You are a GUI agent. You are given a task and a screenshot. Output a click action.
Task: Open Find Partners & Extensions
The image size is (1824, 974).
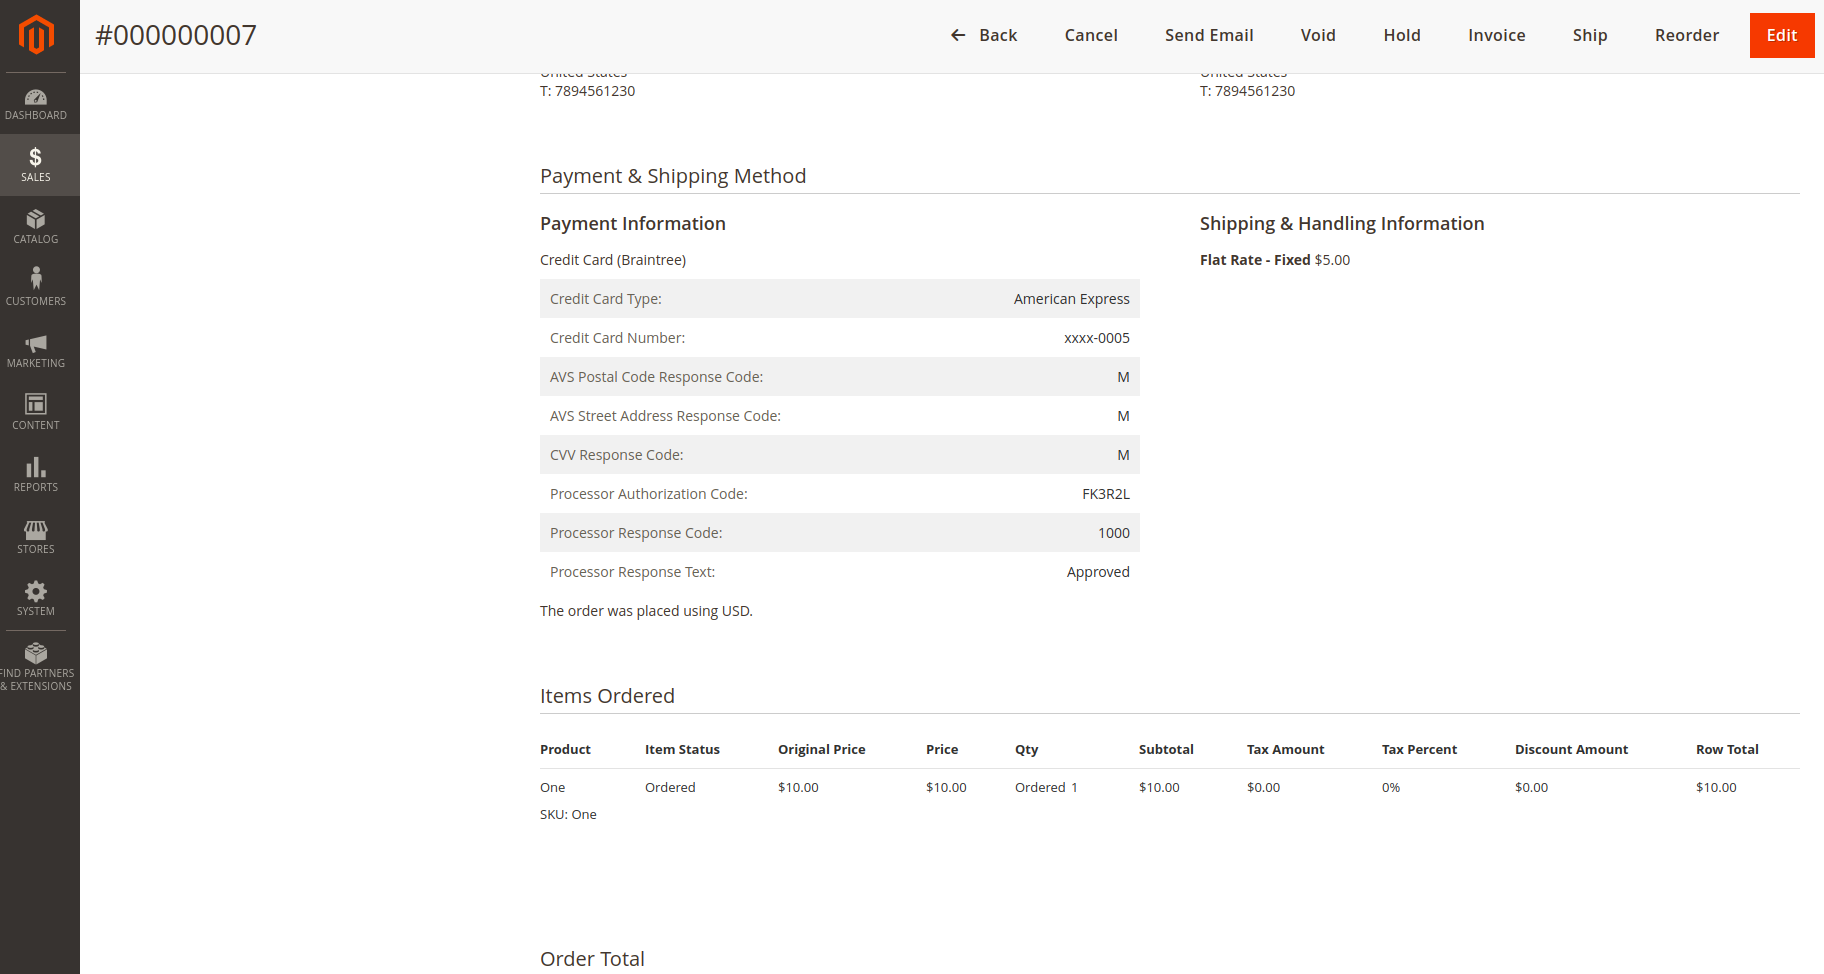[37, 664]
